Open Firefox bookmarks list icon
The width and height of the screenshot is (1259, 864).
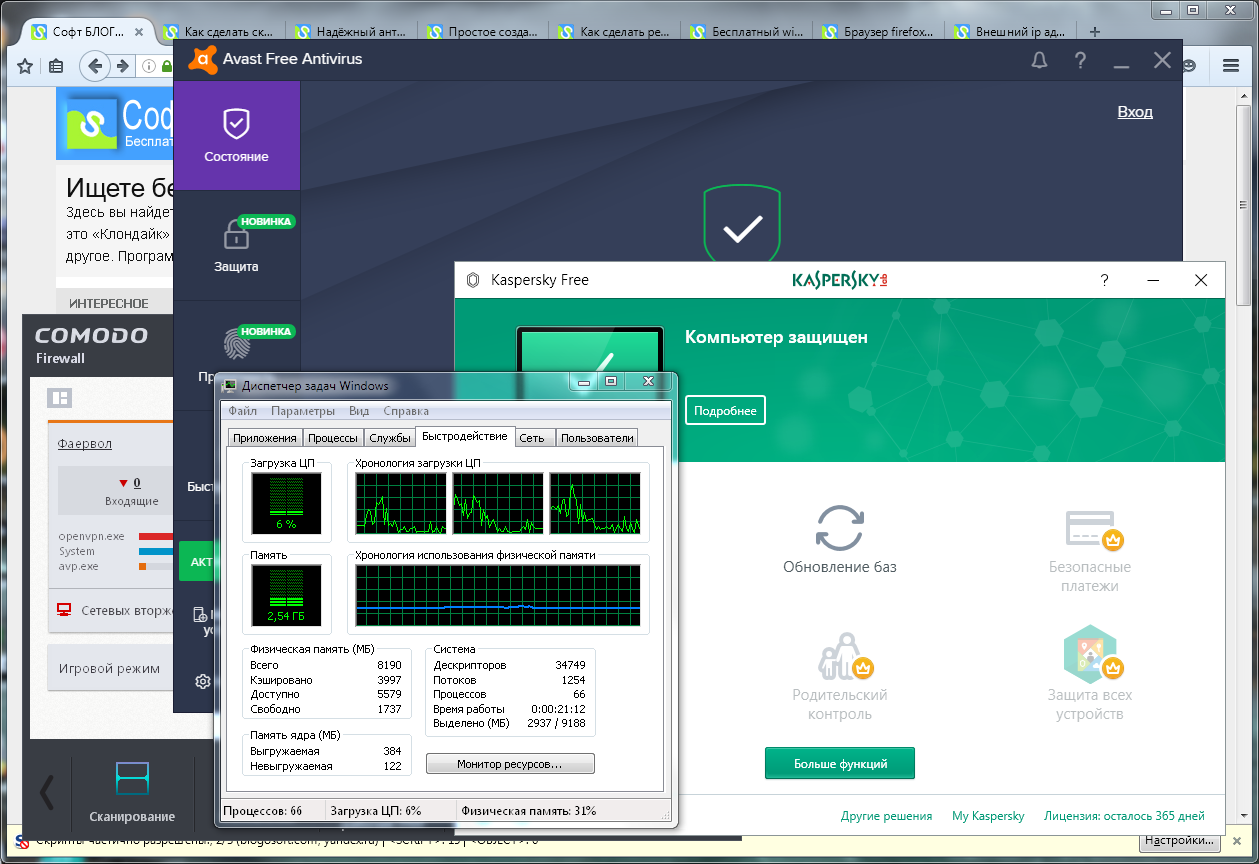(56, 67)
